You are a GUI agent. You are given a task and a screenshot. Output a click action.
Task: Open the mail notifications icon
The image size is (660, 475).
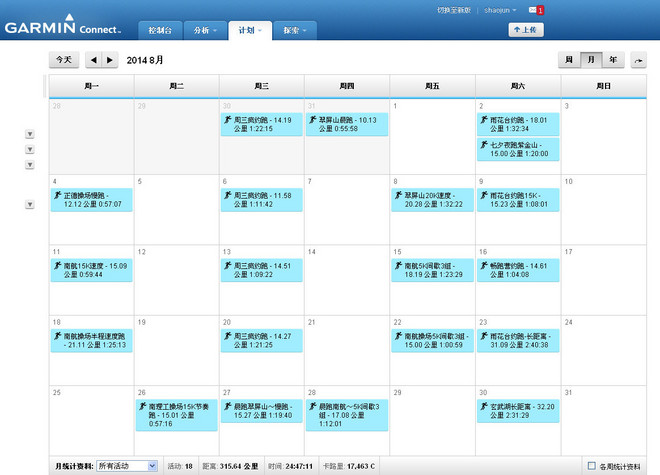(535, 10)
